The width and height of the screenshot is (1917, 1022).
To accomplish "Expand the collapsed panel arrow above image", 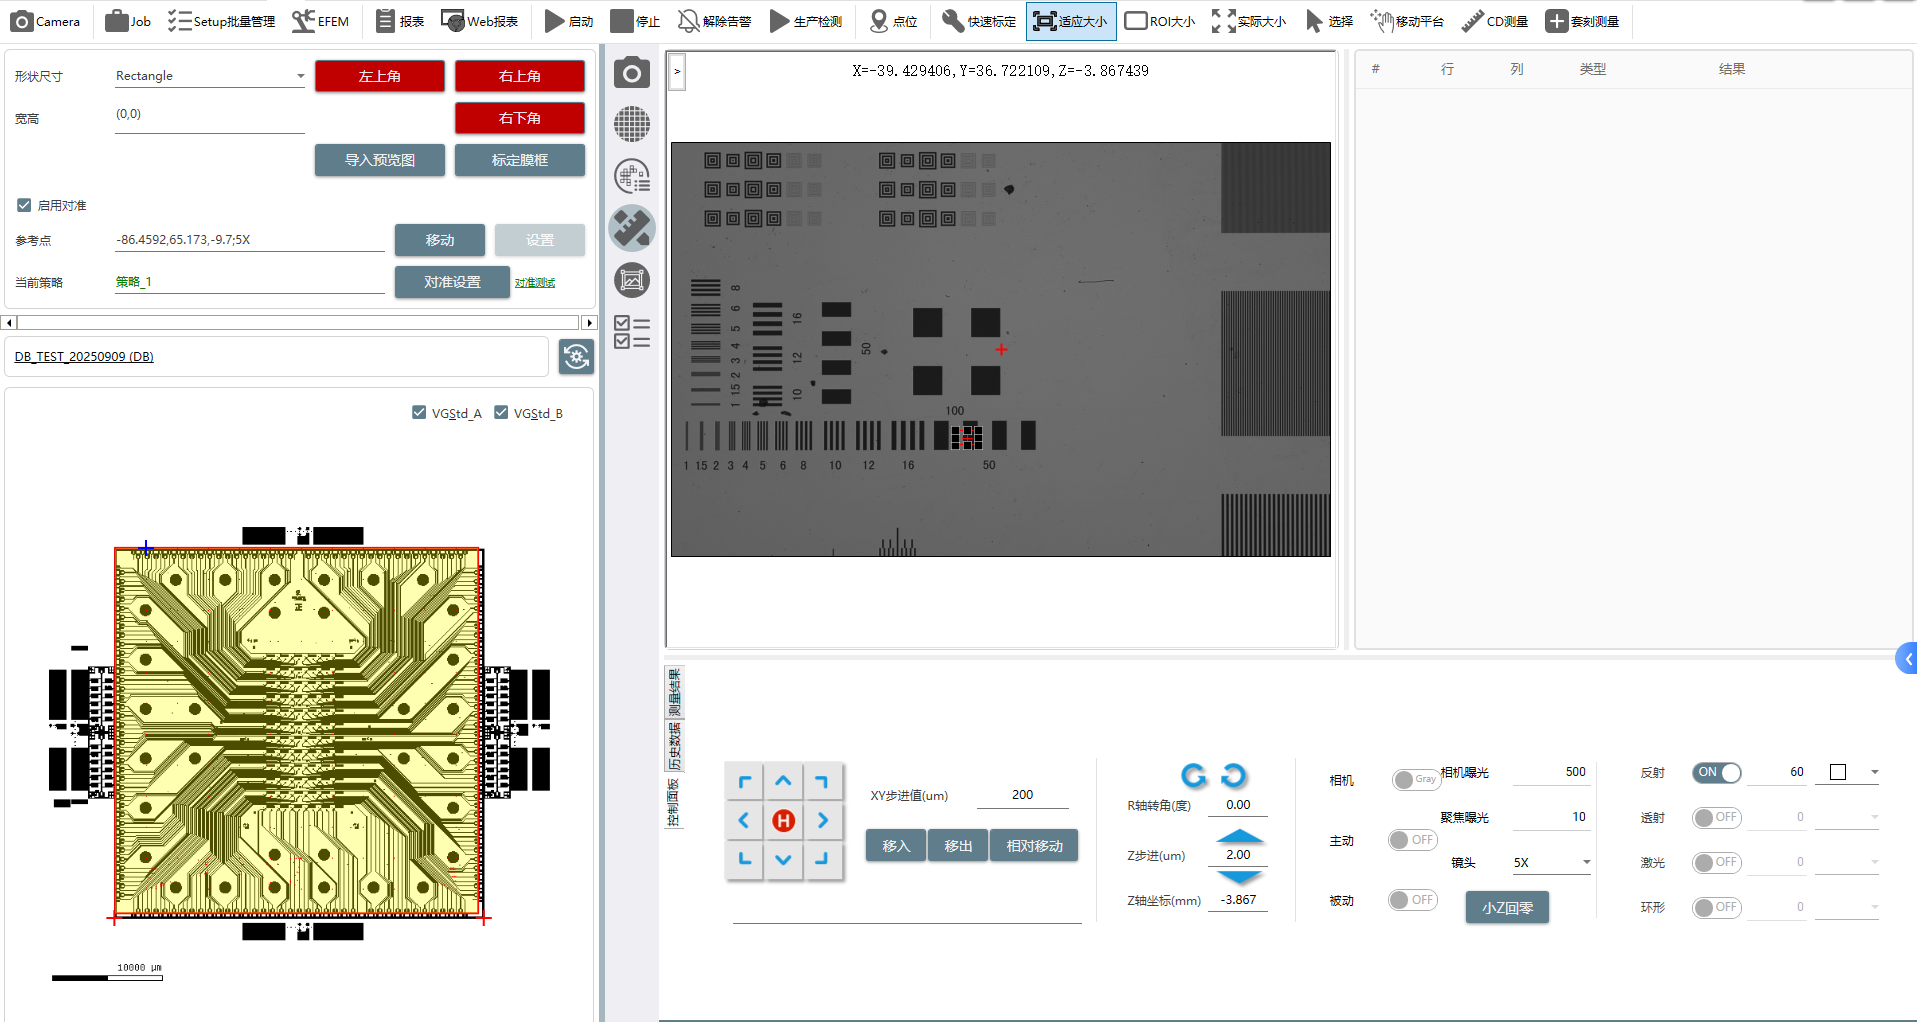I will (x=677, y=71).
